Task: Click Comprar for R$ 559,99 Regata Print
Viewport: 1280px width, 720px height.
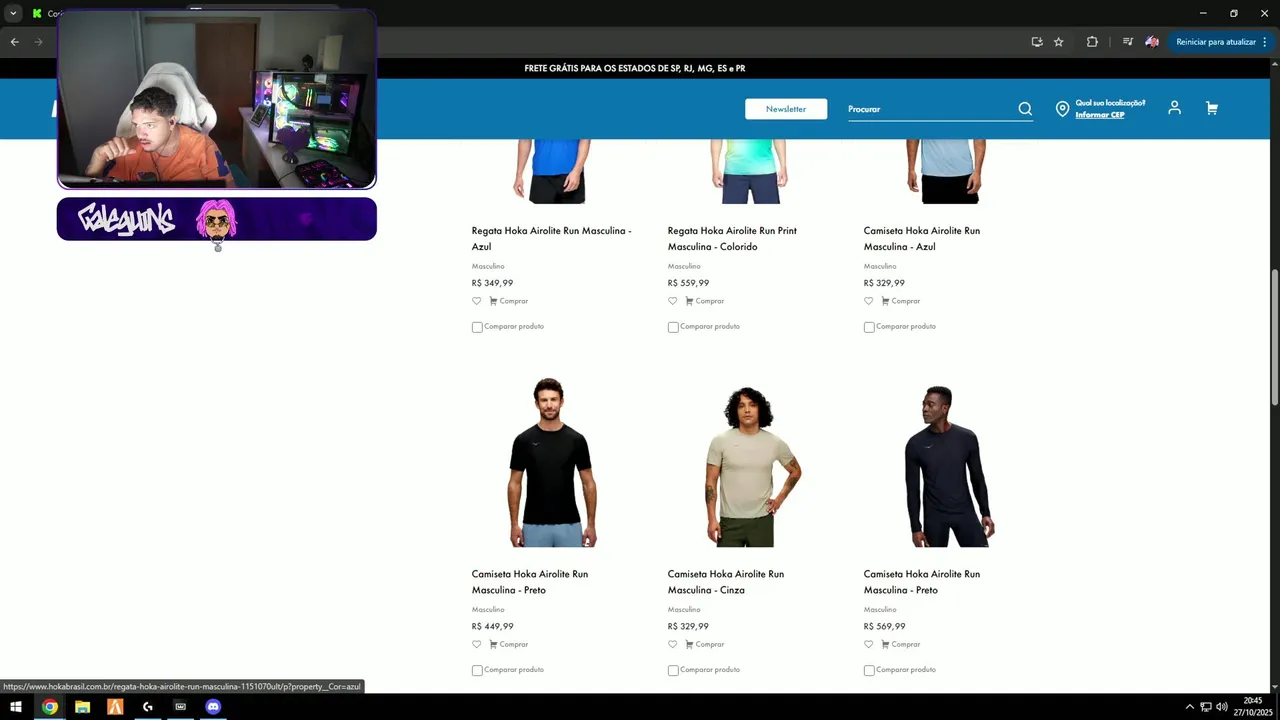Action: point(710,301)
